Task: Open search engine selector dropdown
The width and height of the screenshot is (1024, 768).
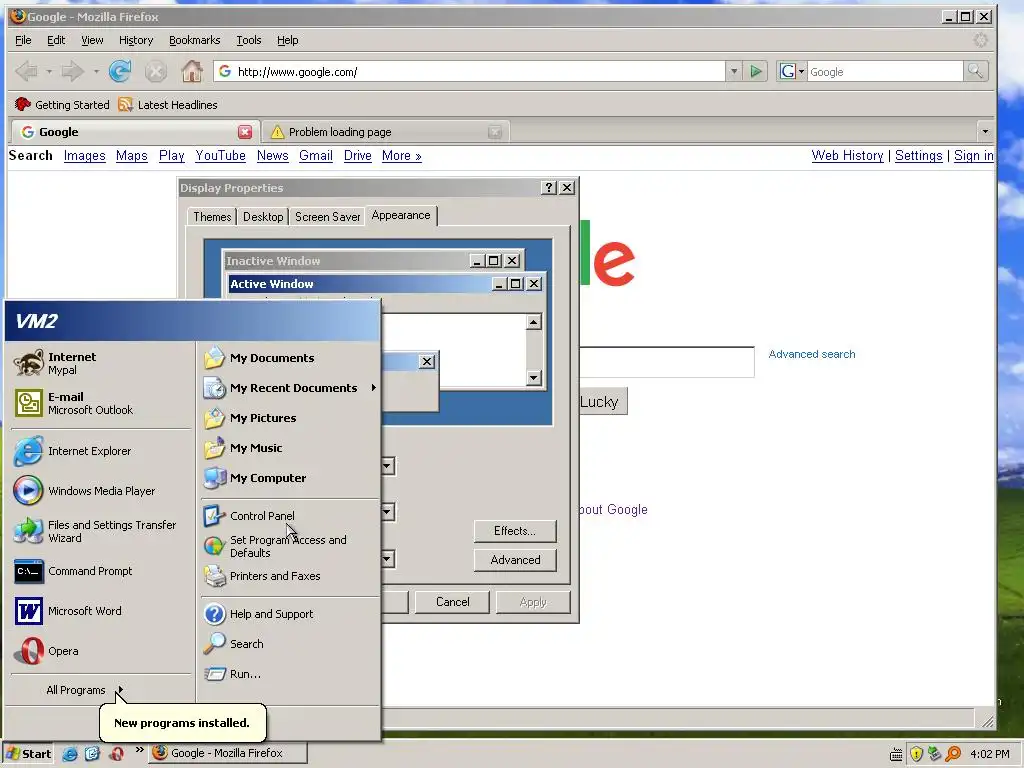Action: coord(792,71)
